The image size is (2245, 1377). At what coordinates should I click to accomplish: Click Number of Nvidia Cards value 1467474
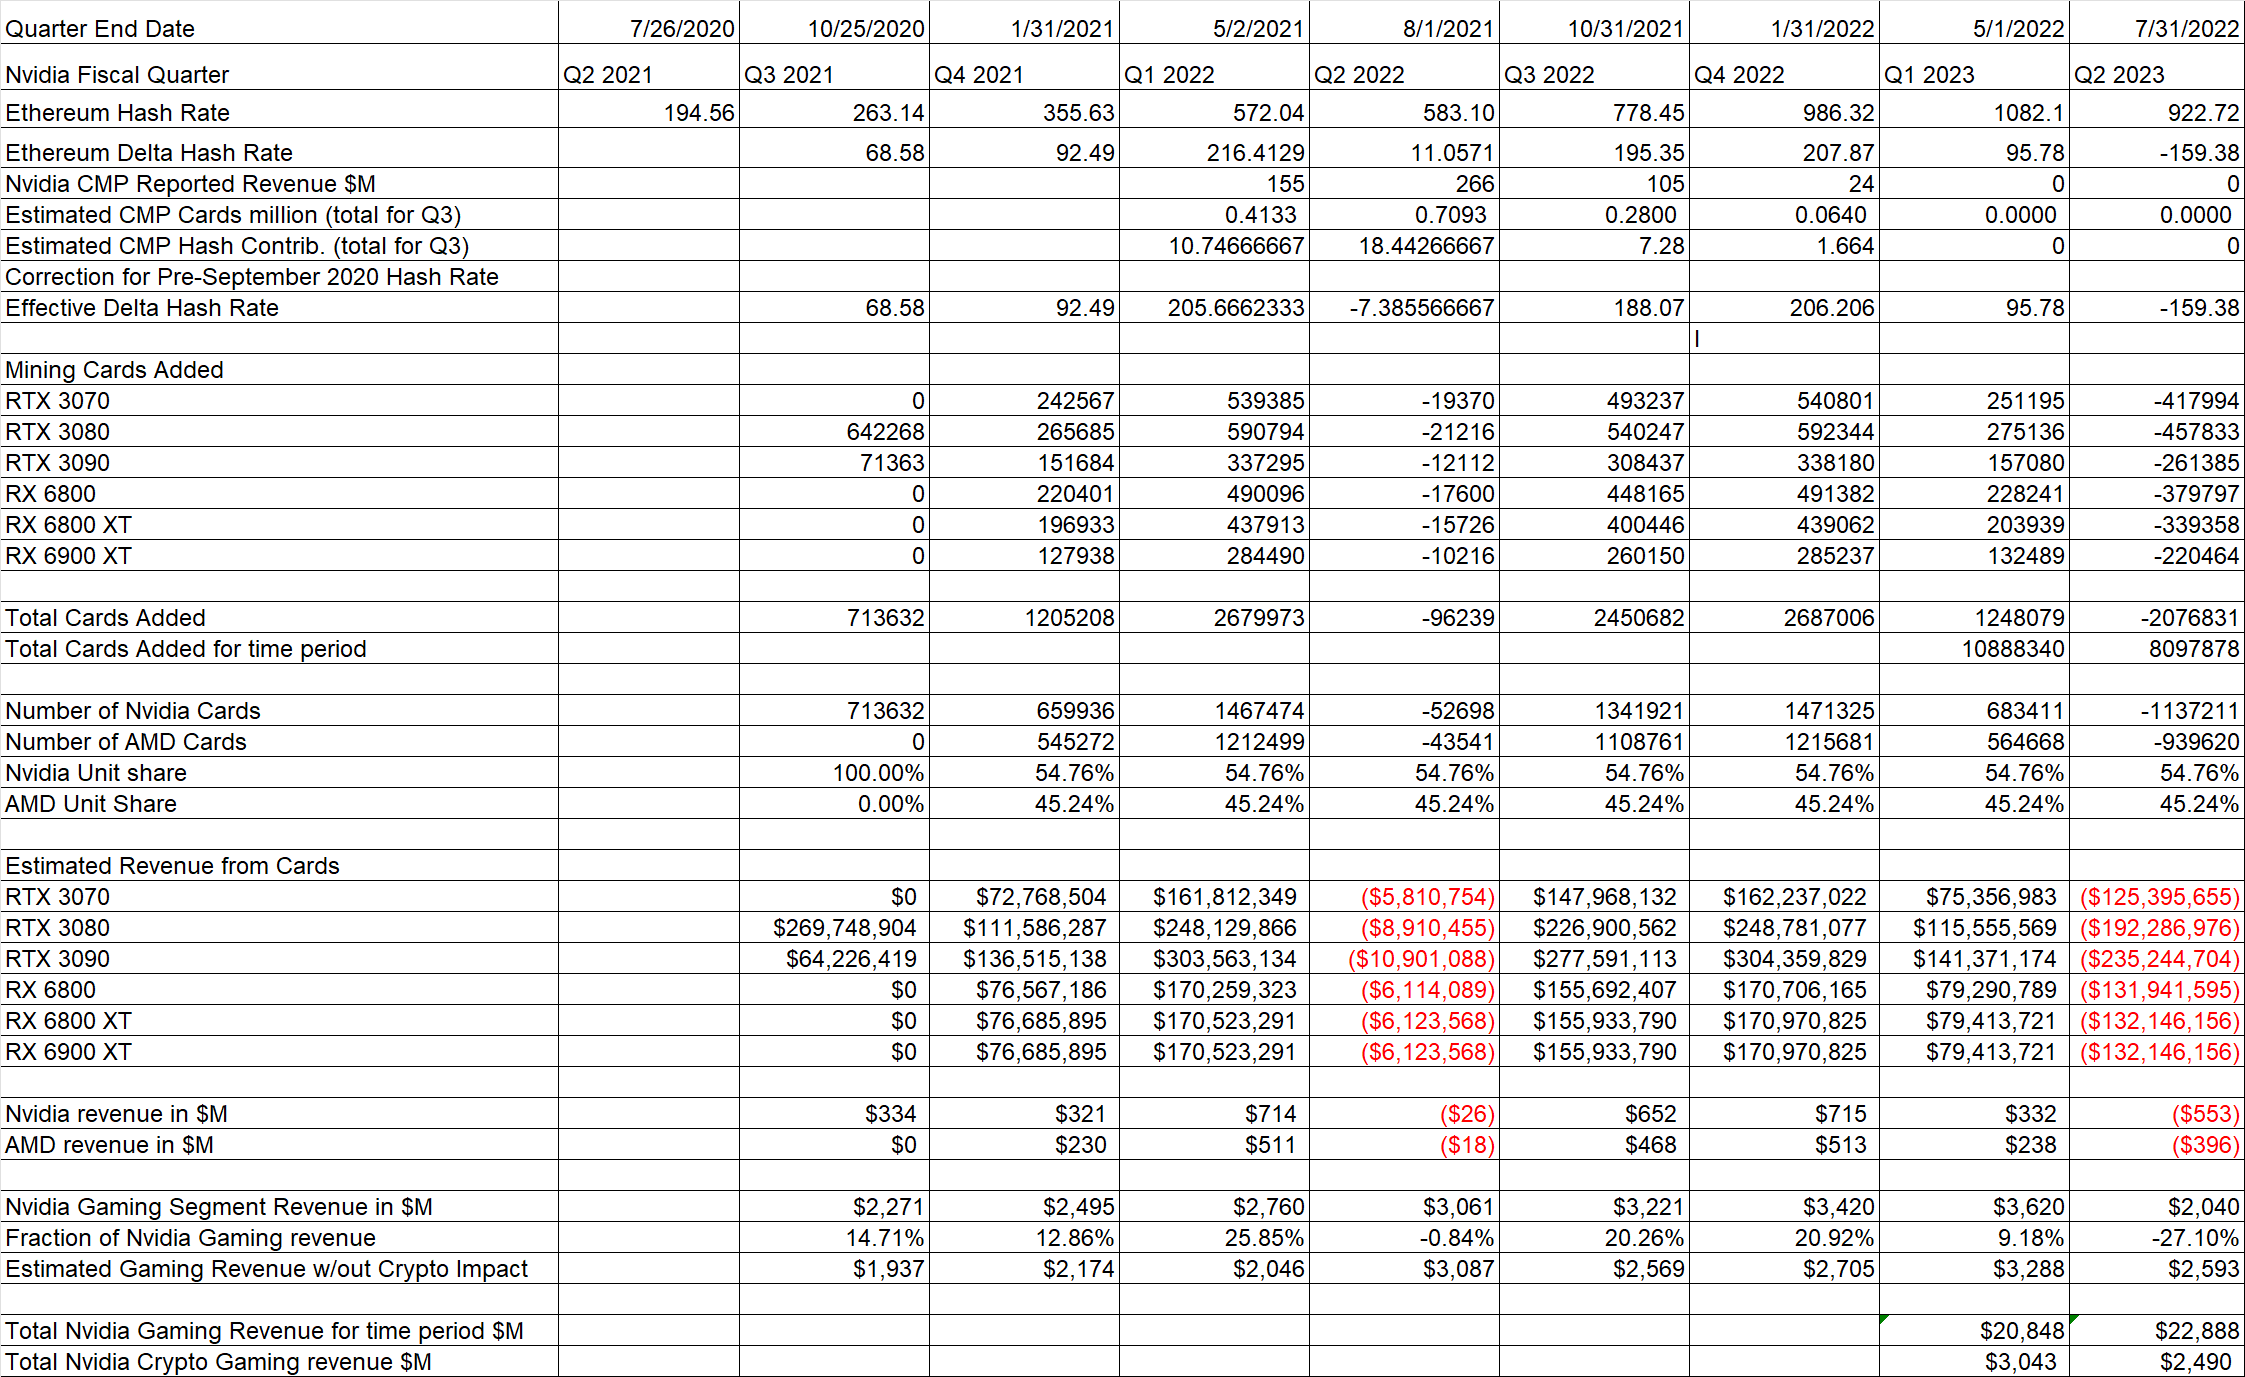click(x=1214, y=710)
